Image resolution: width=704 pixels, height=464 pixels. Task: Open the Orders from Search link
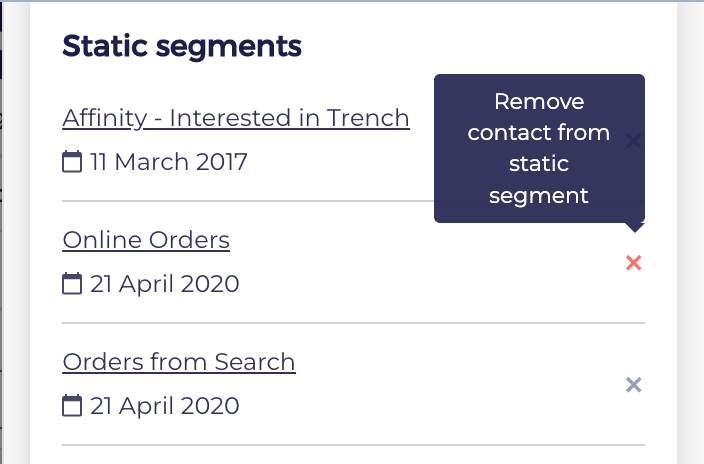pyautogui.click(x=179, y=362)
